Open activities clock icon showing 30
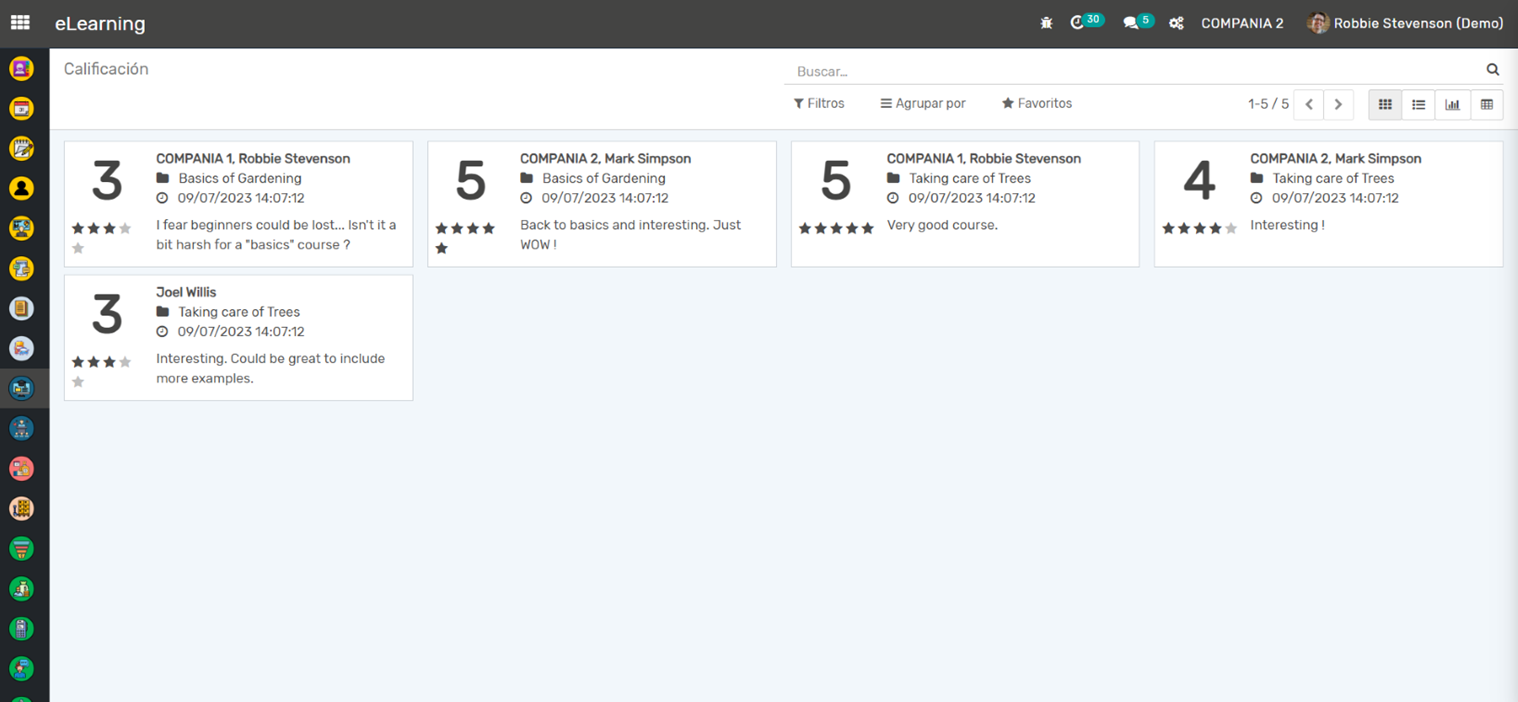Screen dimensions: 1518x702 click(x=1078, y=23)
